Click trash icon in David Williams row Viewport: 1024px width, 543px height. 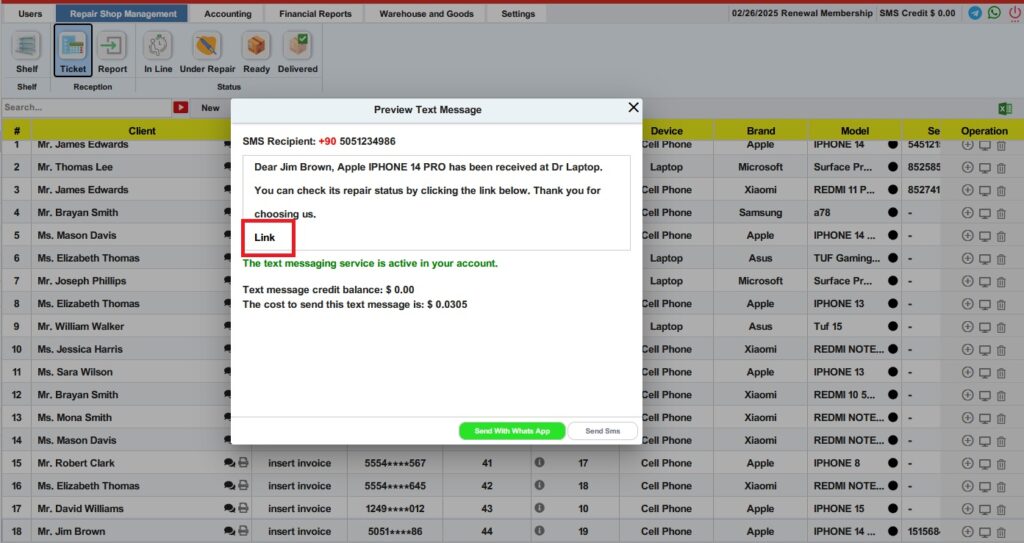click(1001, 510)
